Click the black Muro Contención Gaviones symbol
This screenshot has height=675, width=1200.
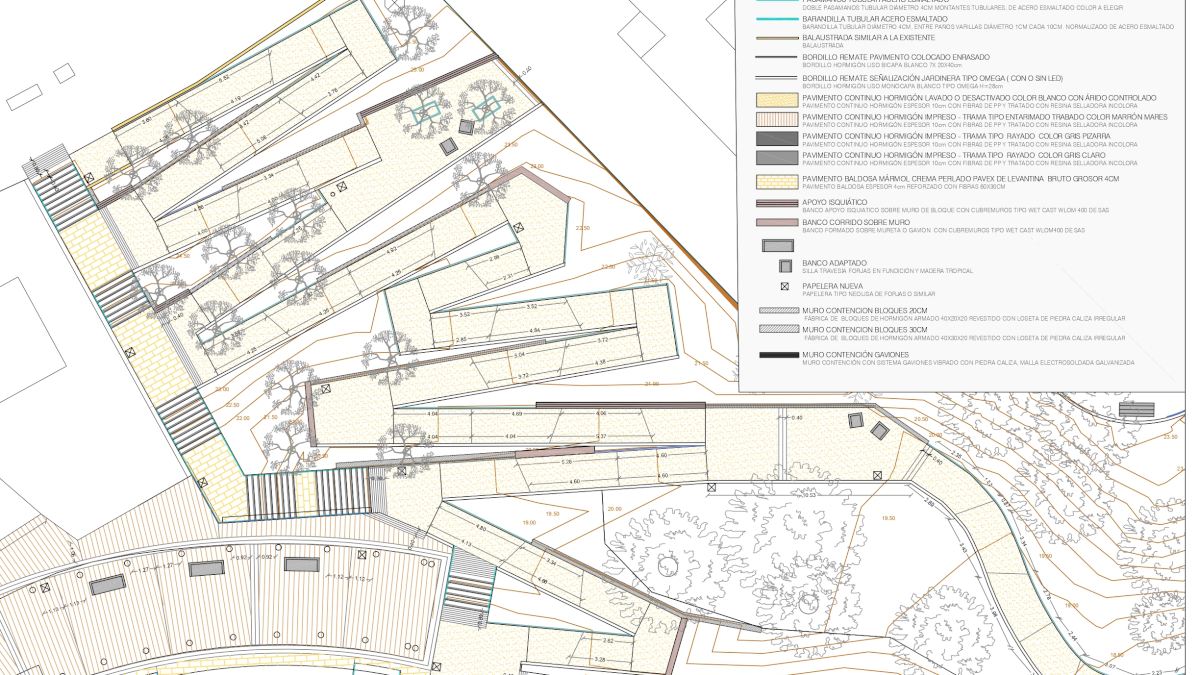point(770,354)
